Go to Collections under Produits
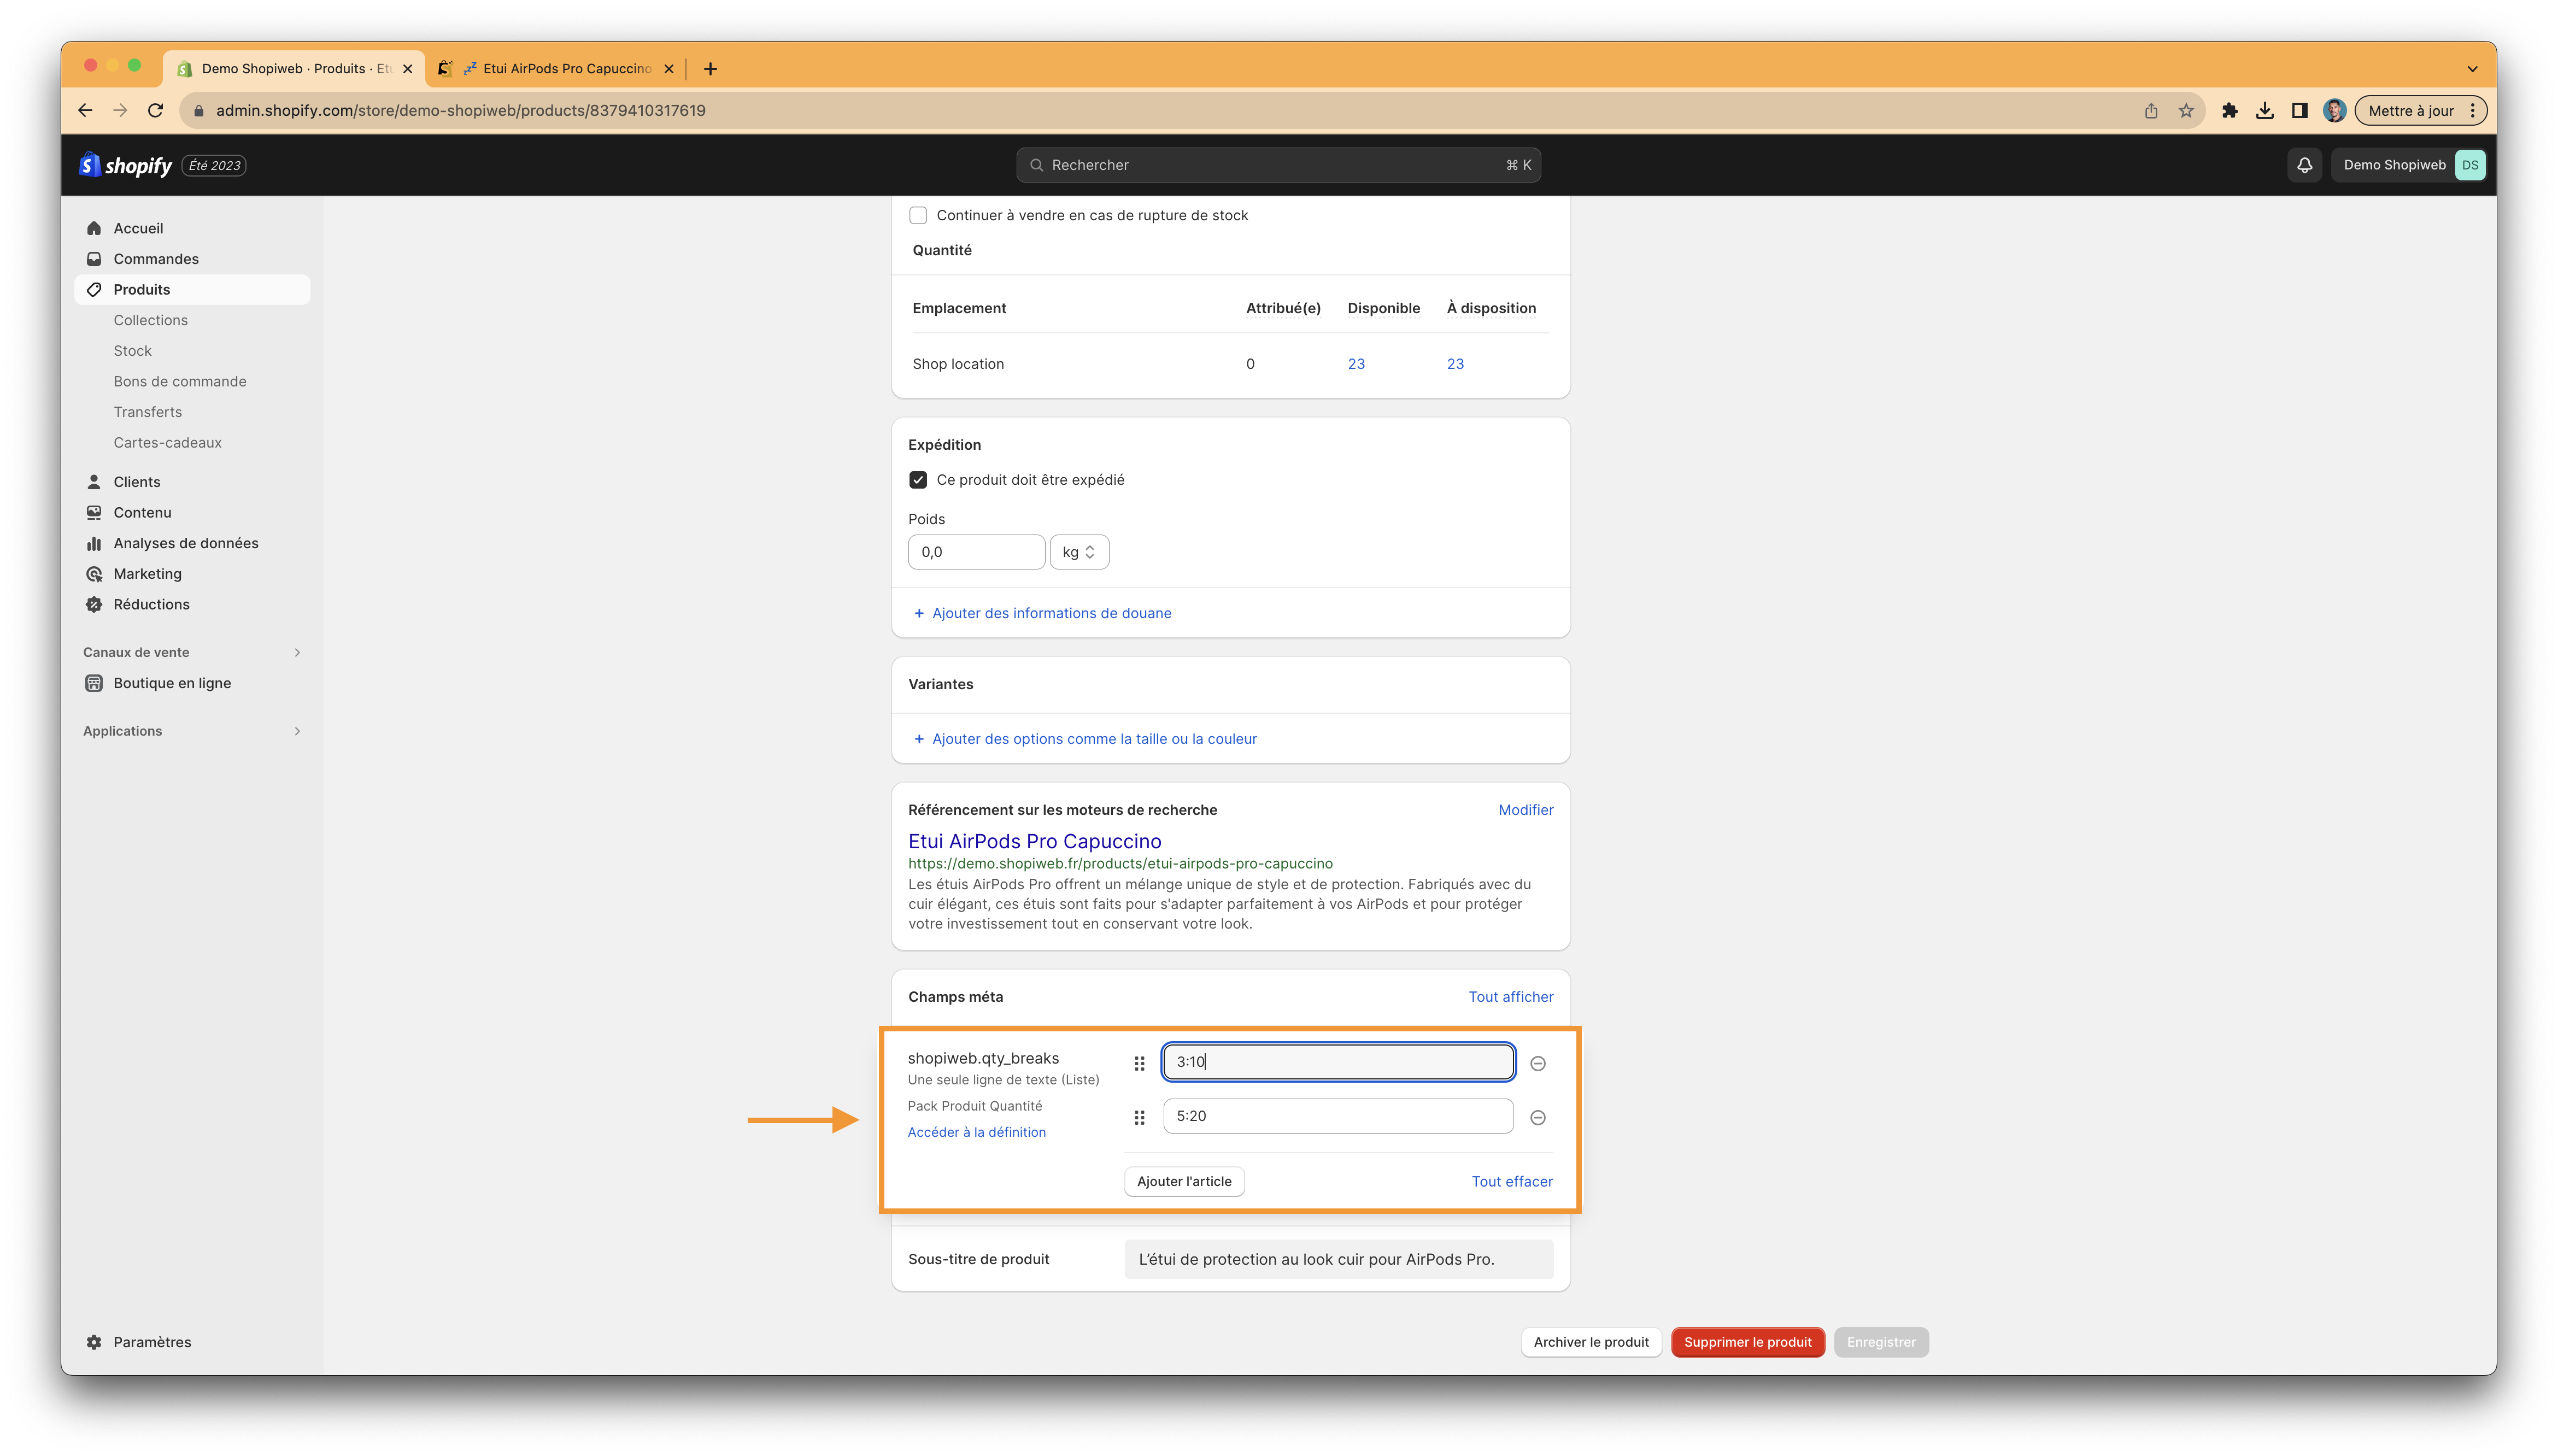Viewport: 2558px width, 1456px height. tap(150, 320)
